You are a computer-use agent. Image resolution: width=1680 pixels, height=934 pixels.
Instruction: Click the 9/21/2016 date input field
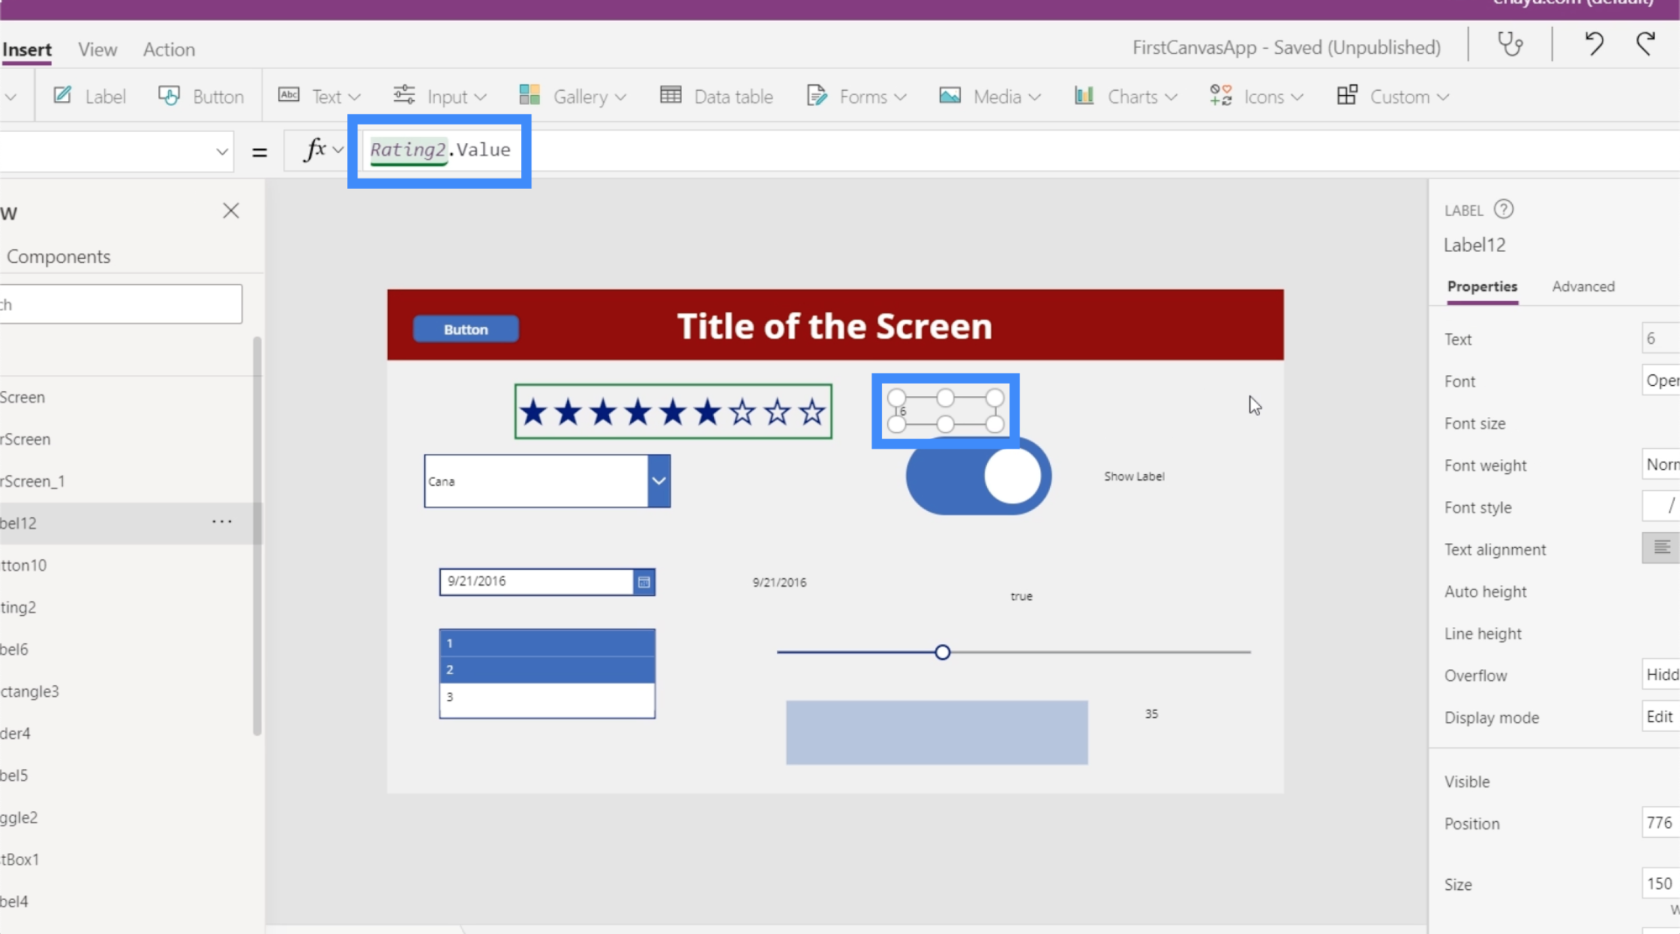[536, 581]
